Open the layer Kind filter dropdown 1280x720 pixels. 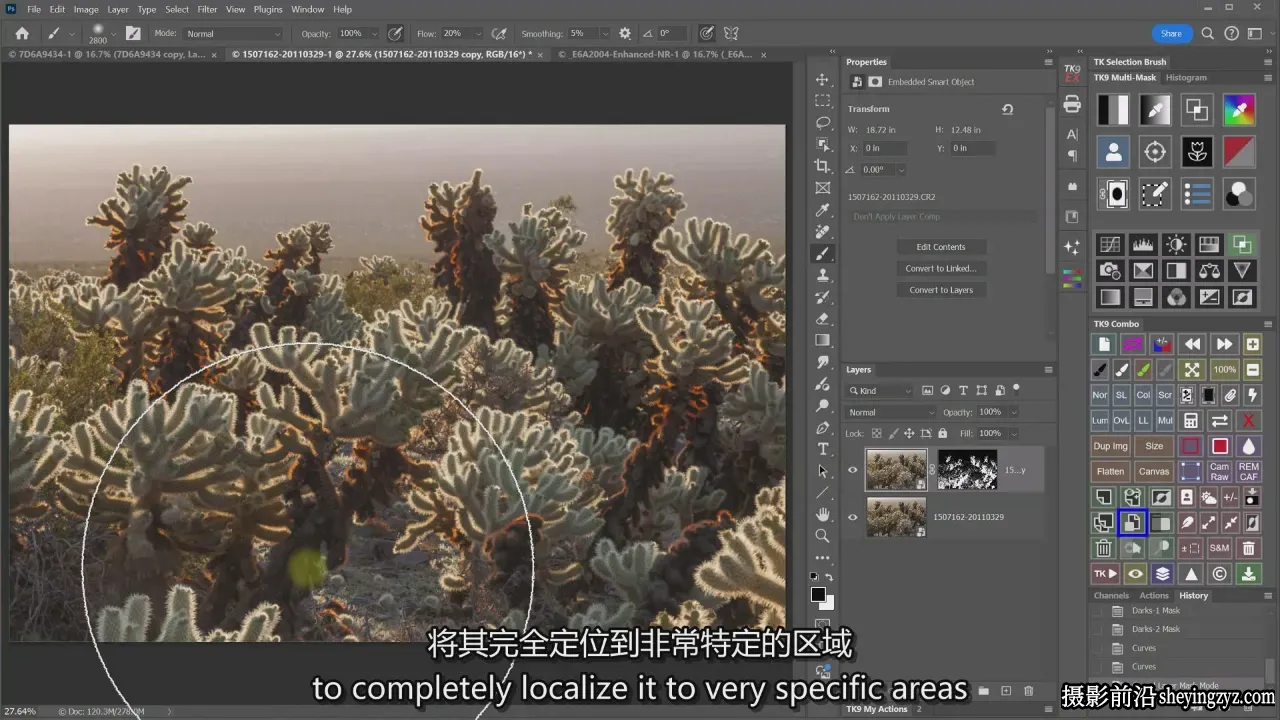[x=880, y=390]
